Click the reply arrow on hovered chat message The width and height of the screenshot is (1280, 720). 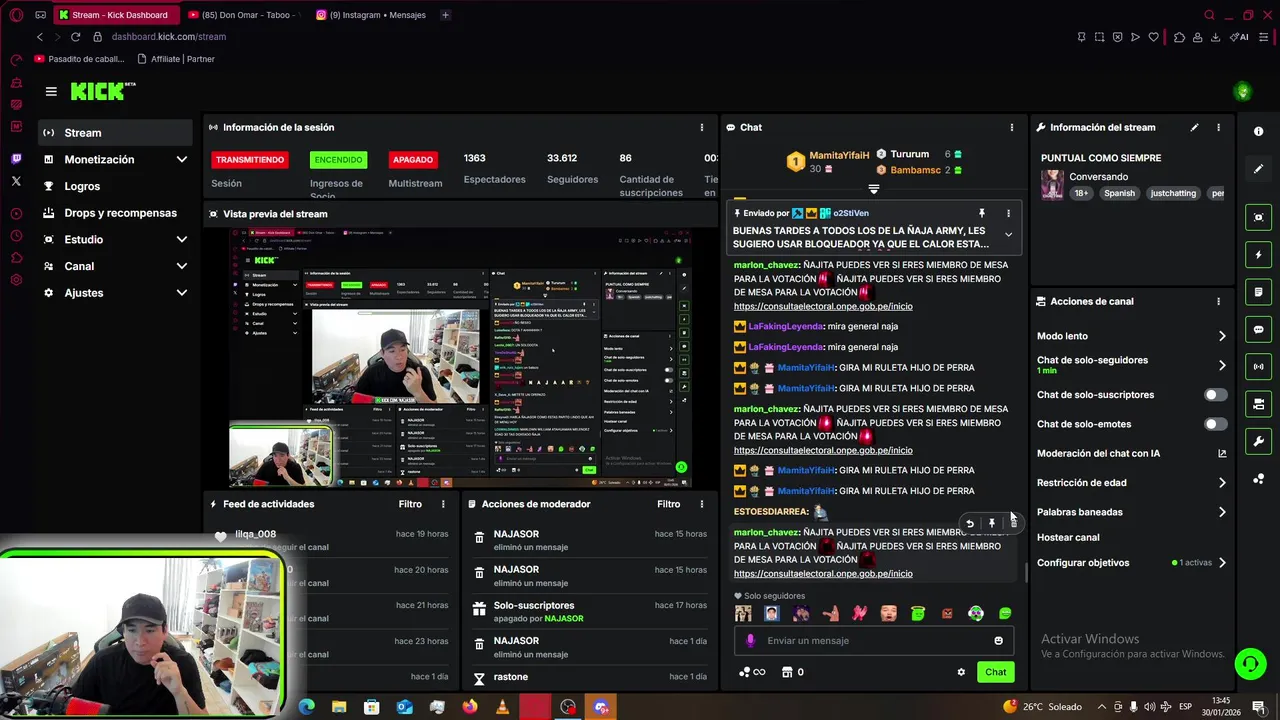(x=969, y=523)
